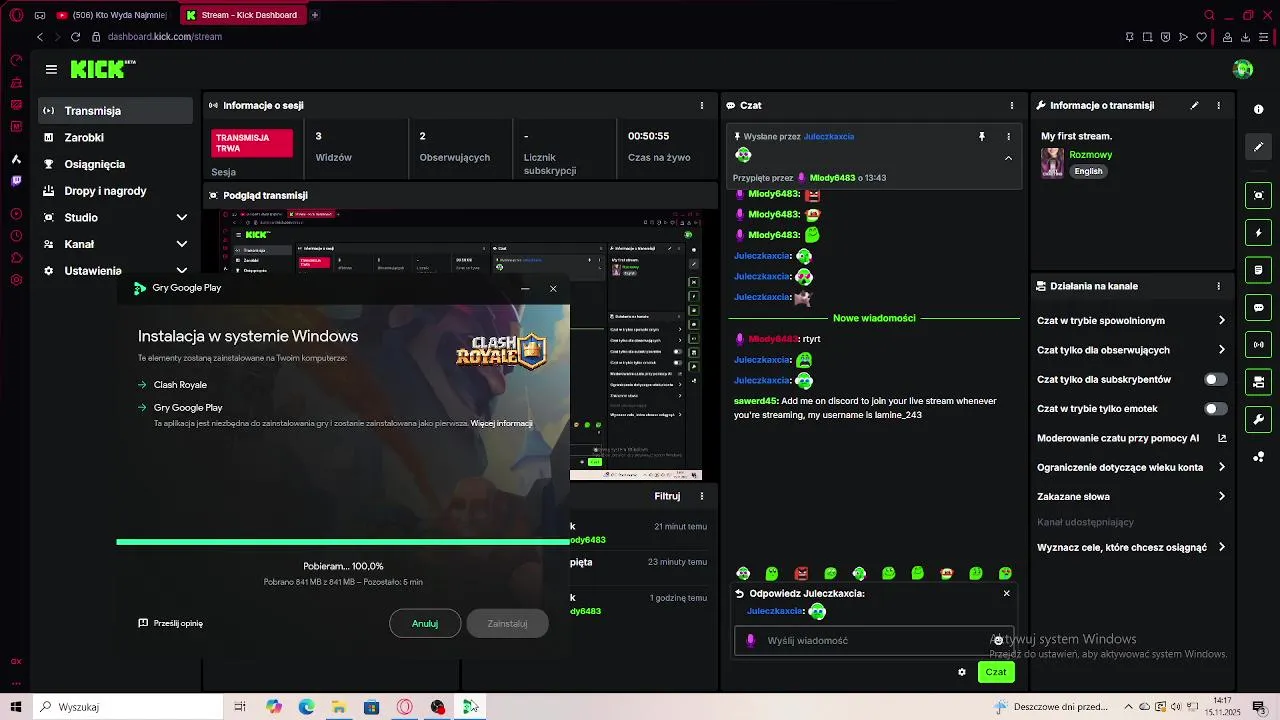Open Wyznacz cele, które chcesz osiągnąć
This screenshot has width=1280, height=720.
coord(1132,547)
